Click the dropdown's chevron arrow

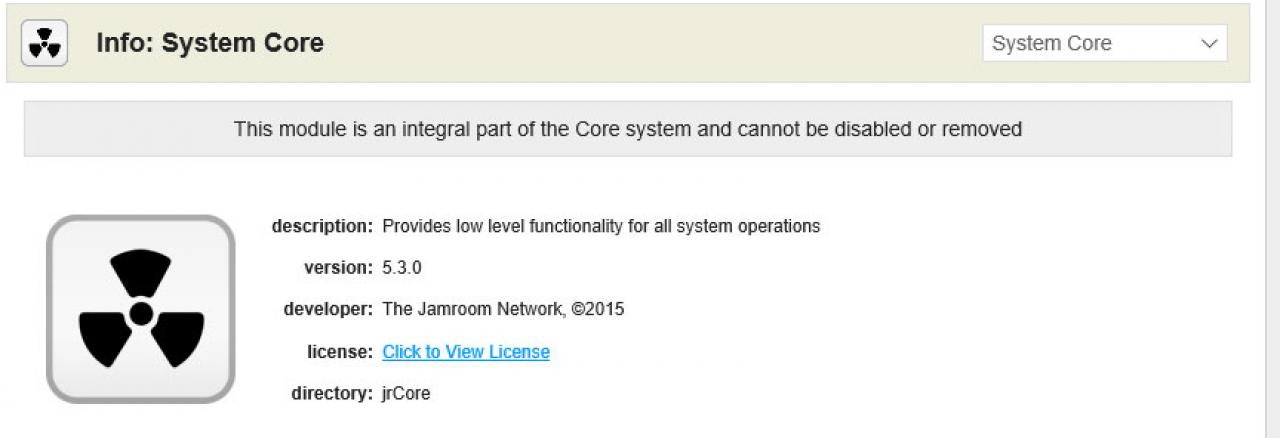1209,44
